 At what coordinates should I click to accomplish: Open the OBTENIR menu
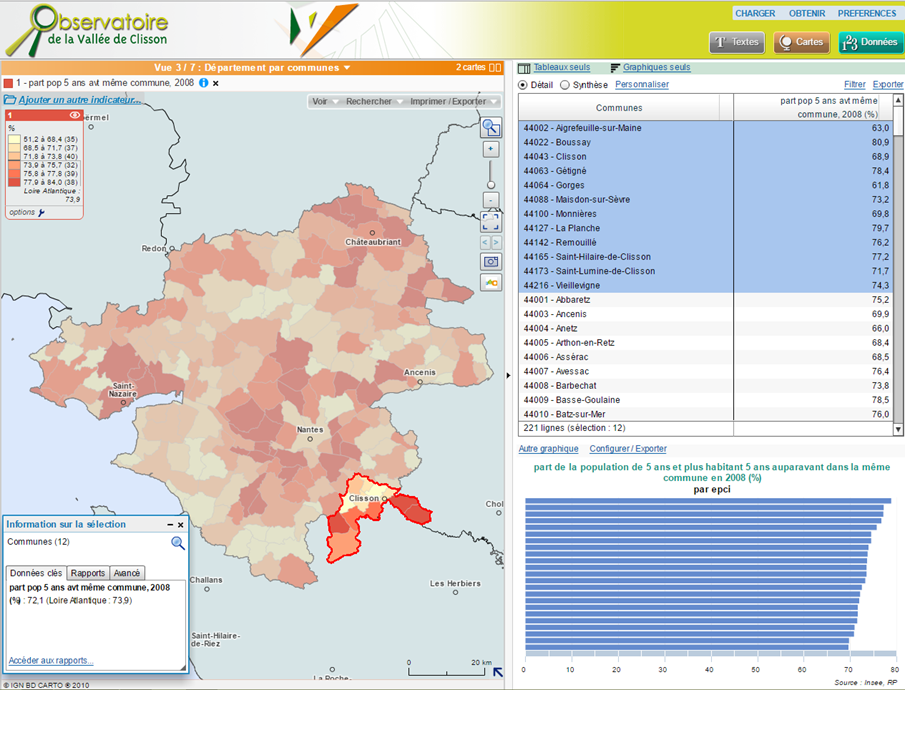[x=807, y=13]
